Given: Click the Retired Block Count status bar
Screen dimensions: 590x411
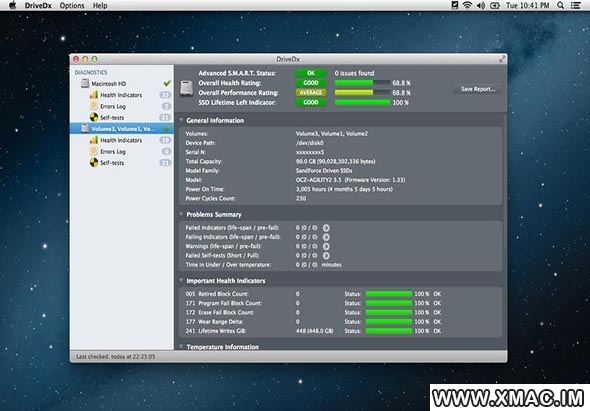Looking at the screenshot, I should pos(389,294).
